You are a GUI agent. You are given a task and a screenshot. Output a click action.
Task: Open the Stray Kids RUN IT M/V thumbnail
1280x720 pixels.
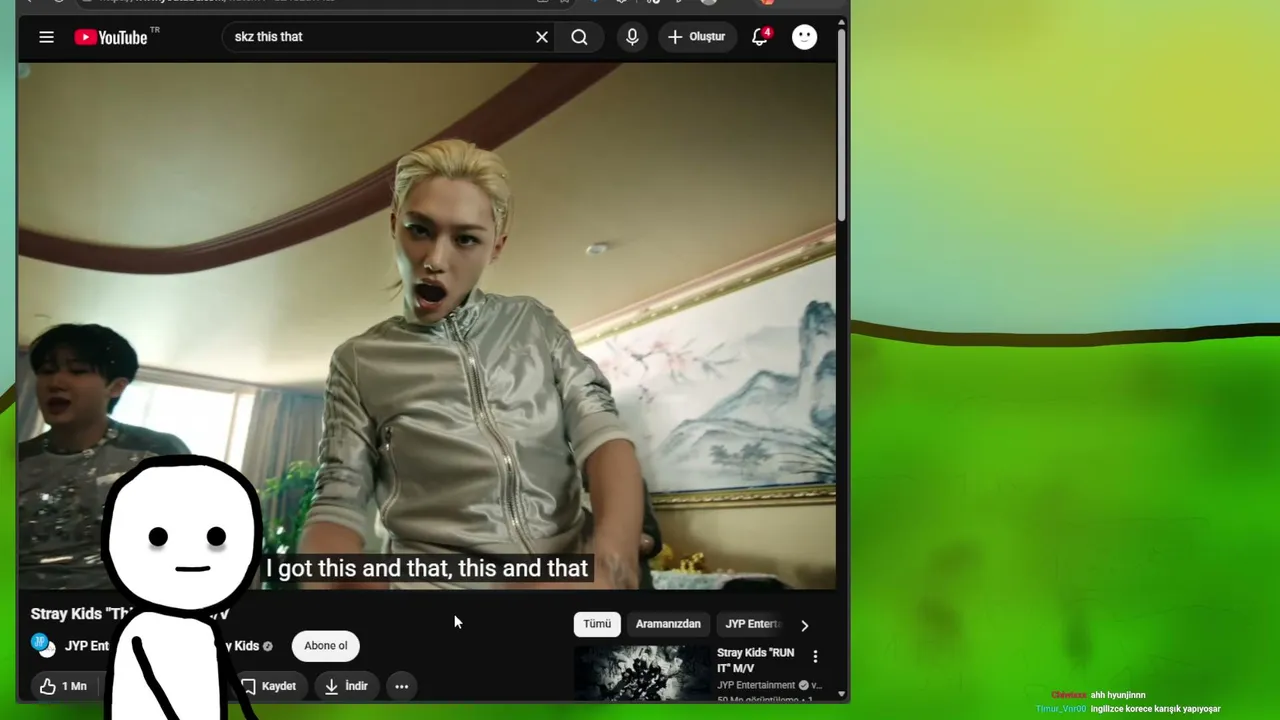tap(641, 672)
